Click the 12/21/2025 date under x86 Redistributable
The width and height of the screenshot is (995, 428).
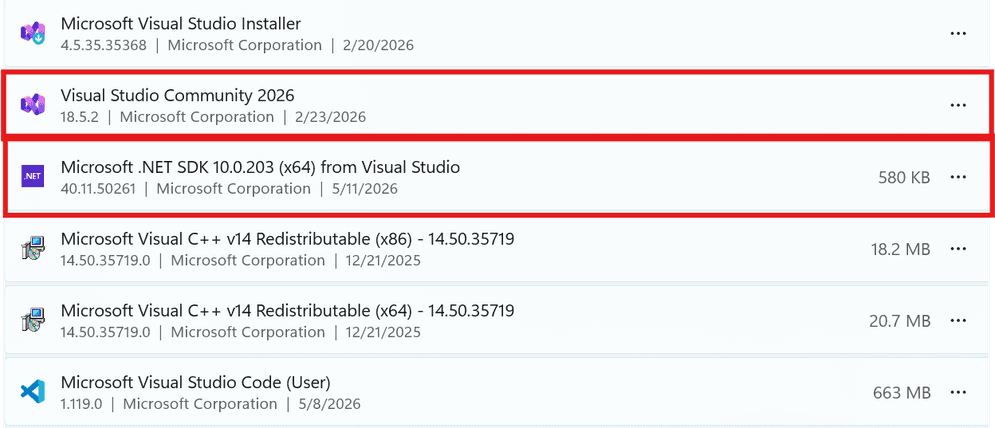383,261
